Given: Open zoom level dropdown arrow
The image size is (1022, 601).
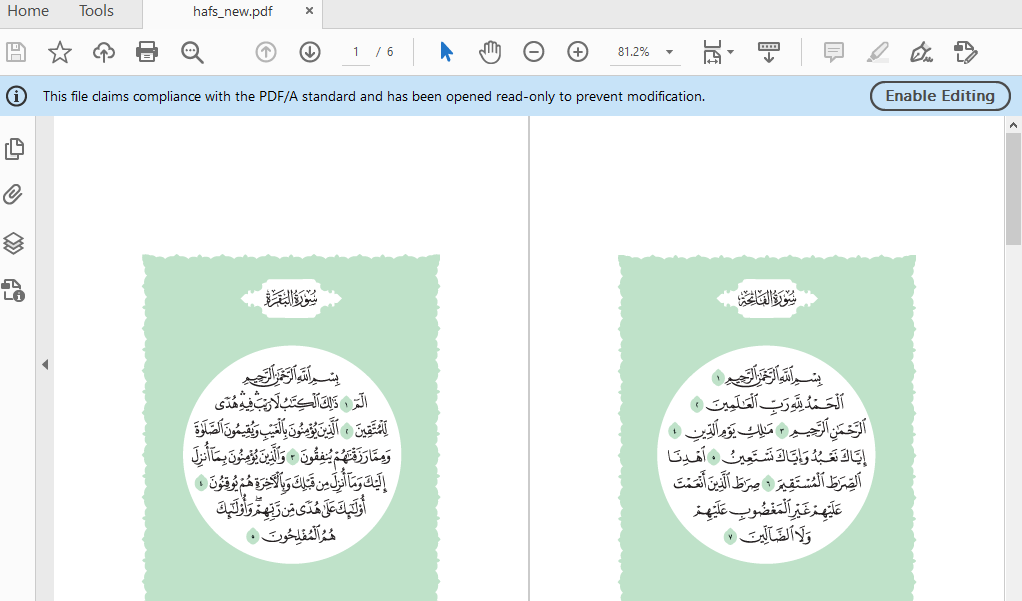Looking at the screenshot, I should [669, 52].
